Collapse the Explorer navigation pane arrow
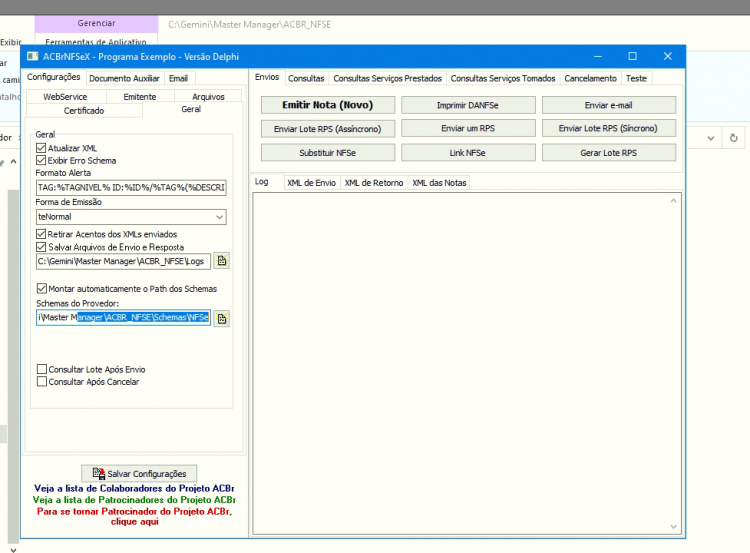Screen dimensions: 750x553 (x=13, y=162)
